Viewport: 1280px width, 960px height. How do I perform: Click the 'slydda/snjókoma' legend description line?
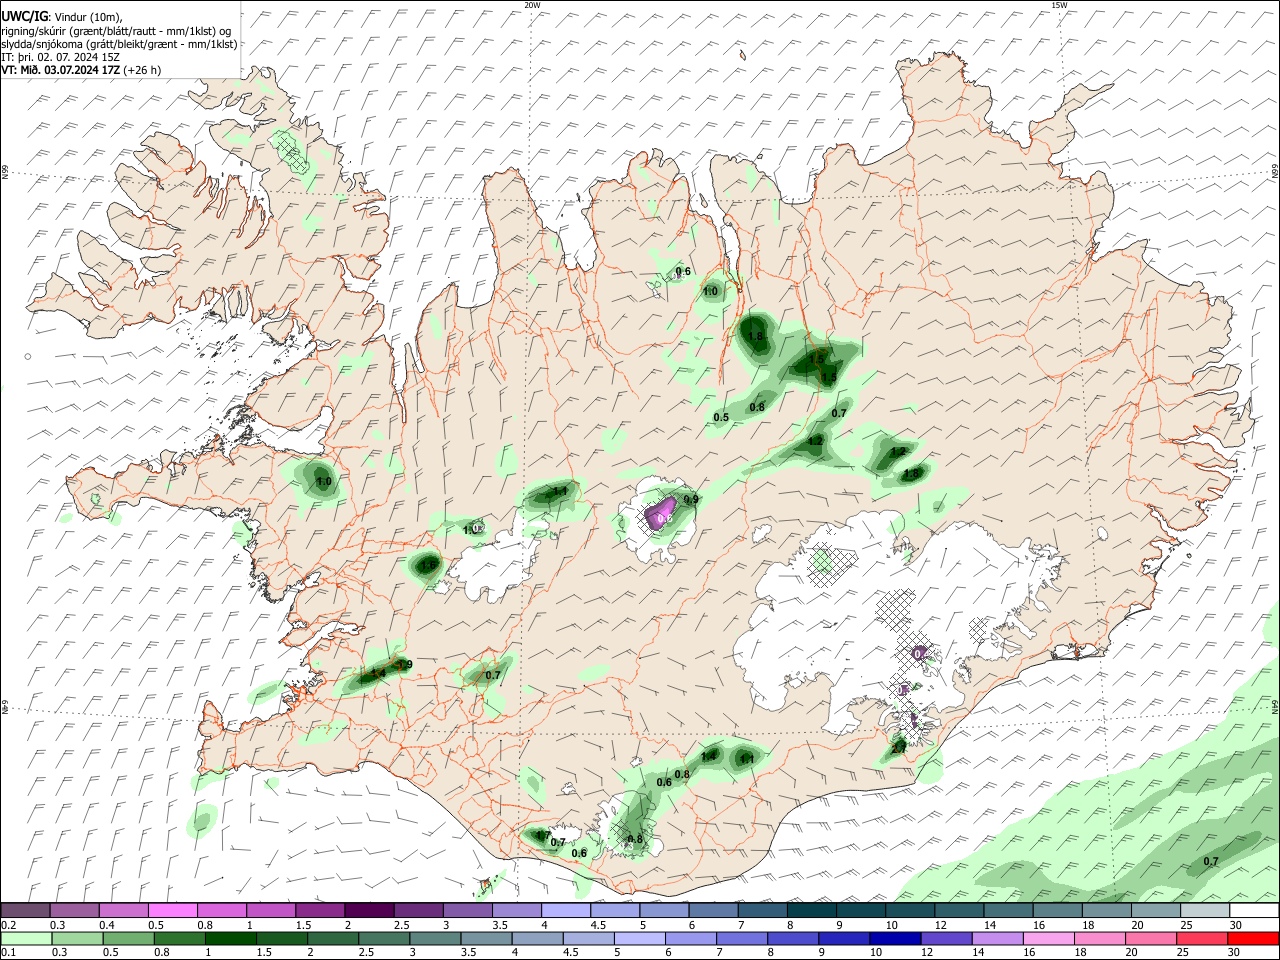120,44
